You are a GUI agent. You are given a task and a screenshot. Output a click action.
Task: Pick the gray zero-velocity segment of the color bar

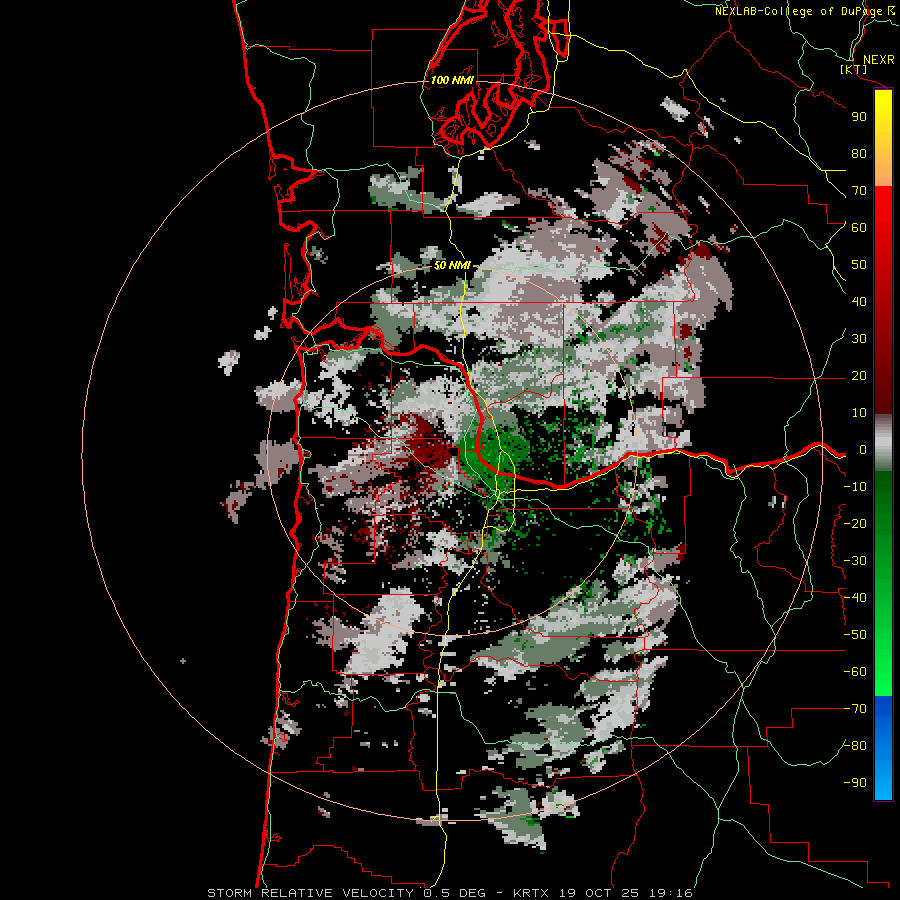883,443
